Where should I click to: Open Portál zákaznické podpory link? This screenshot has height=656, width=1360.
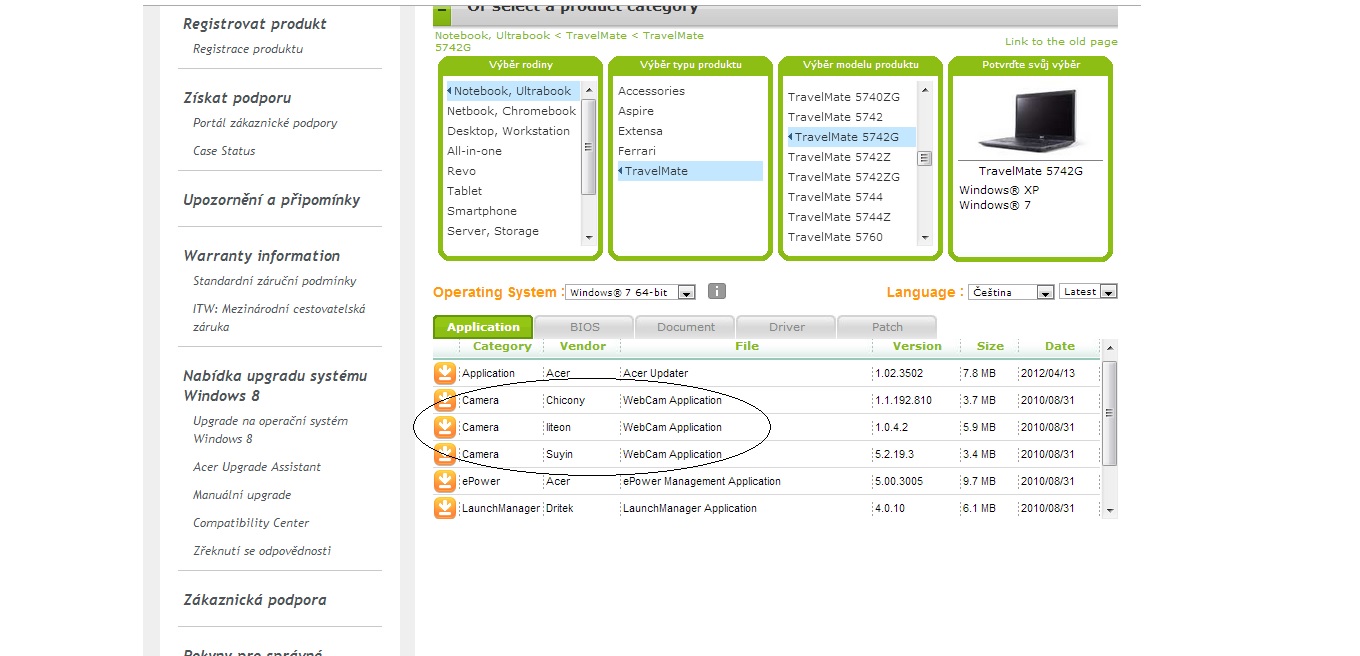coord(265,123)
